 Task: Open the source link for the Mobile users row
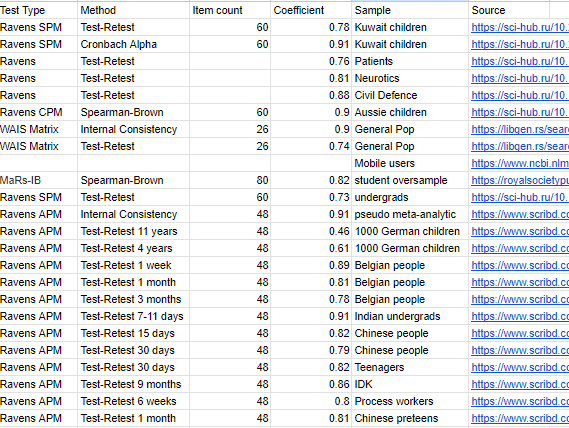coord(520,163)
